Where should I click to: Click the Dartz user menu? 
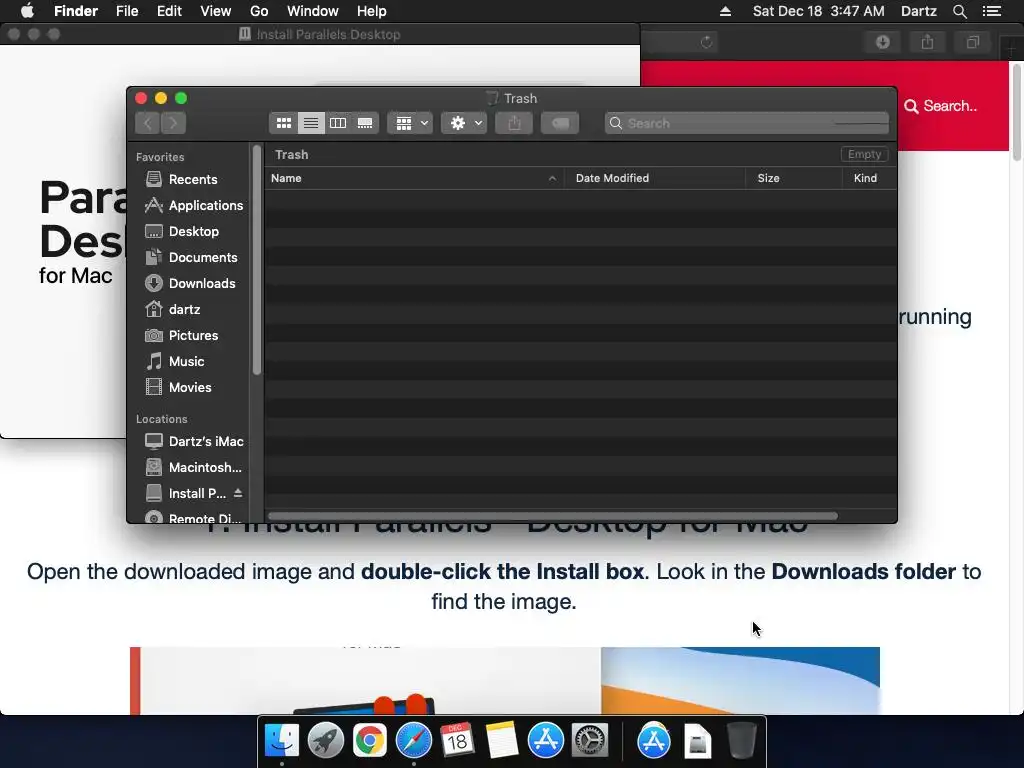click(918, 11)
